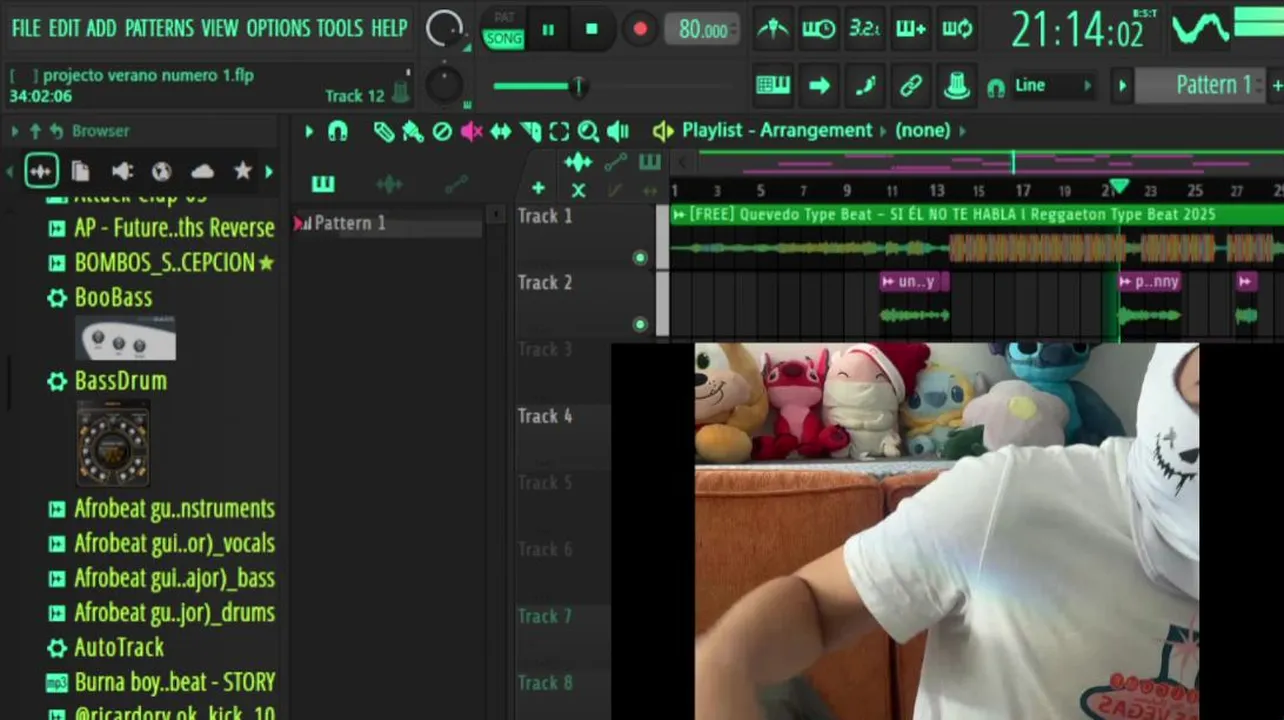Select the browser cloud tab
This screenshot has width=1284, height=720.
(202, 171)
